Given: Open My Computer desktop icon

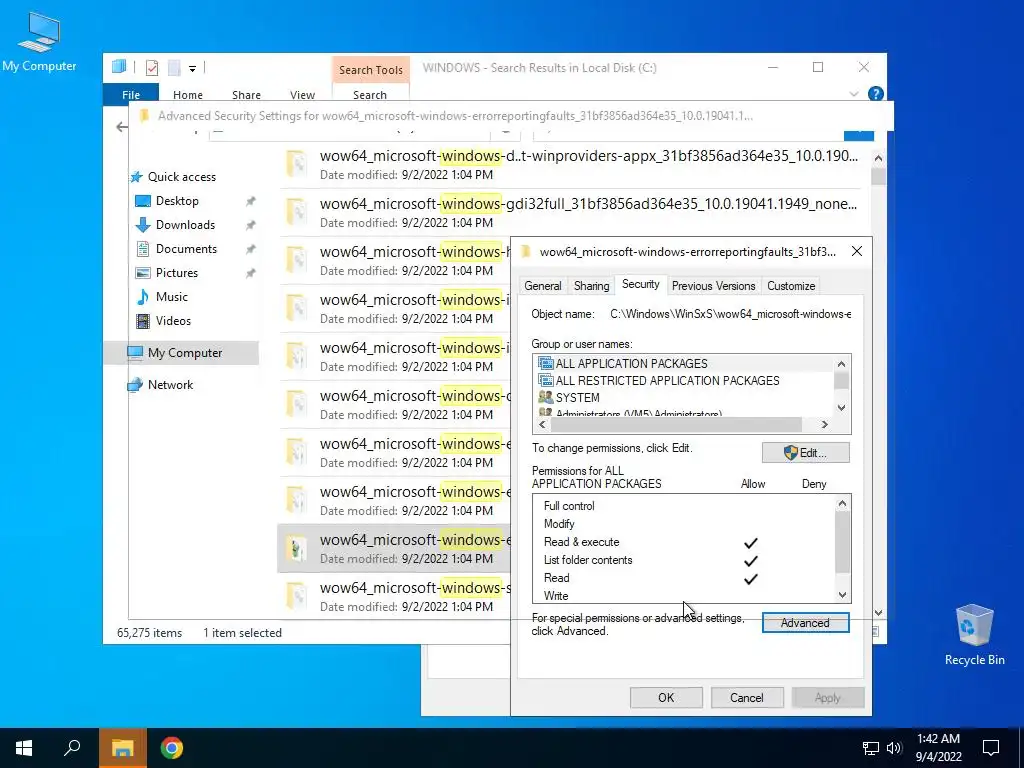Looking at the screenshot, I should (x=39, y=40).
